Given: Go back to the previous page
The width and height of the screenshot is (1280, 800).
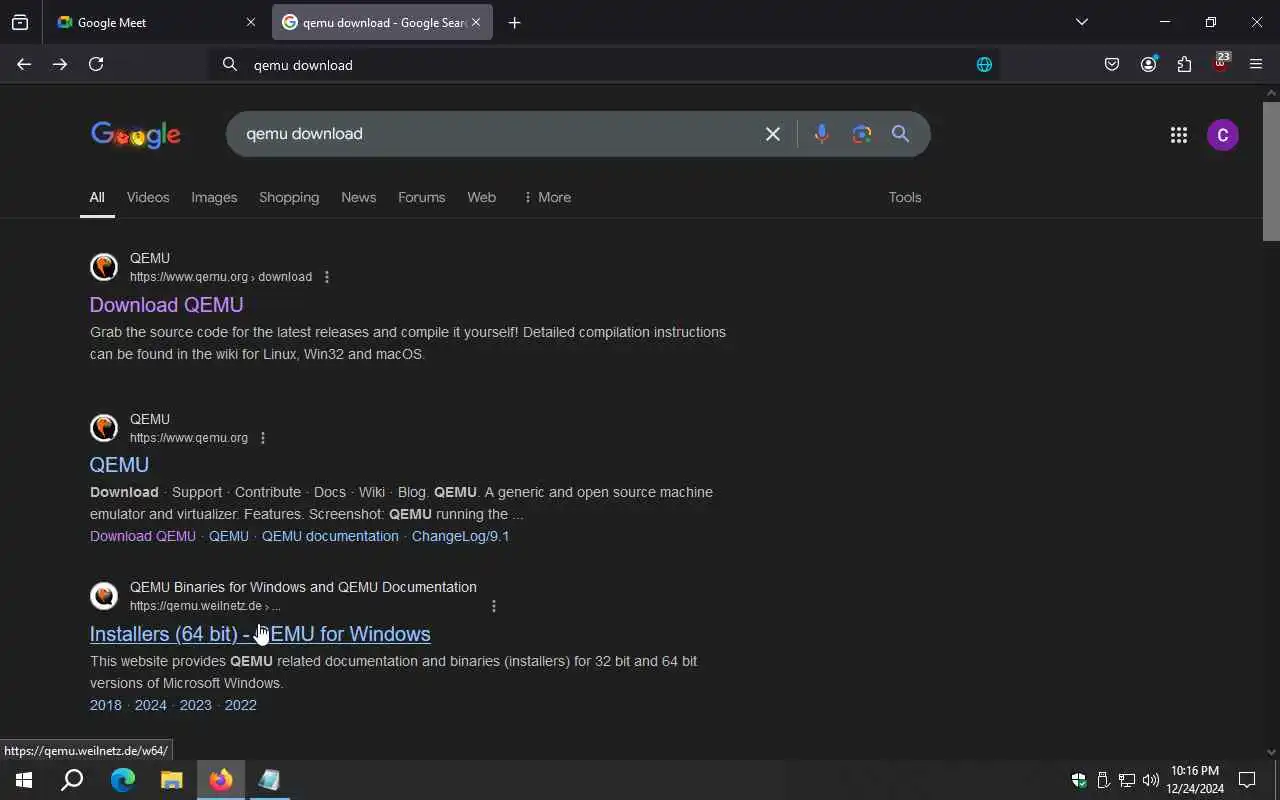Looking at the screenshot, I should [24, 64].
